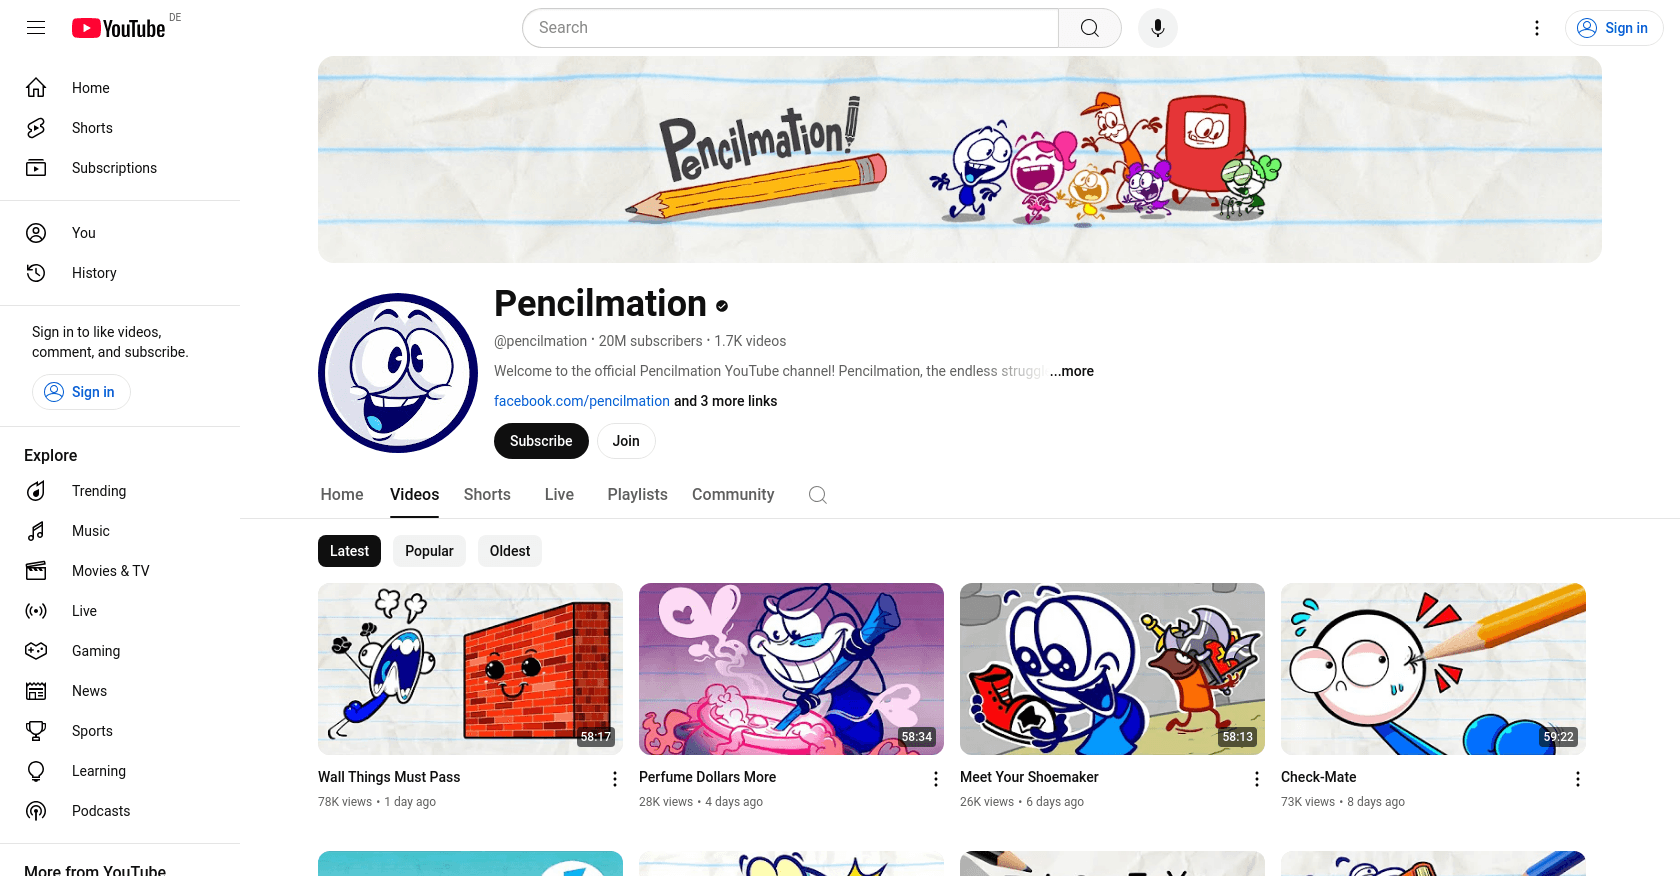Expand channel description with ...more
This screenshot has height=876, width=1680.
(x=1071, y=371)
